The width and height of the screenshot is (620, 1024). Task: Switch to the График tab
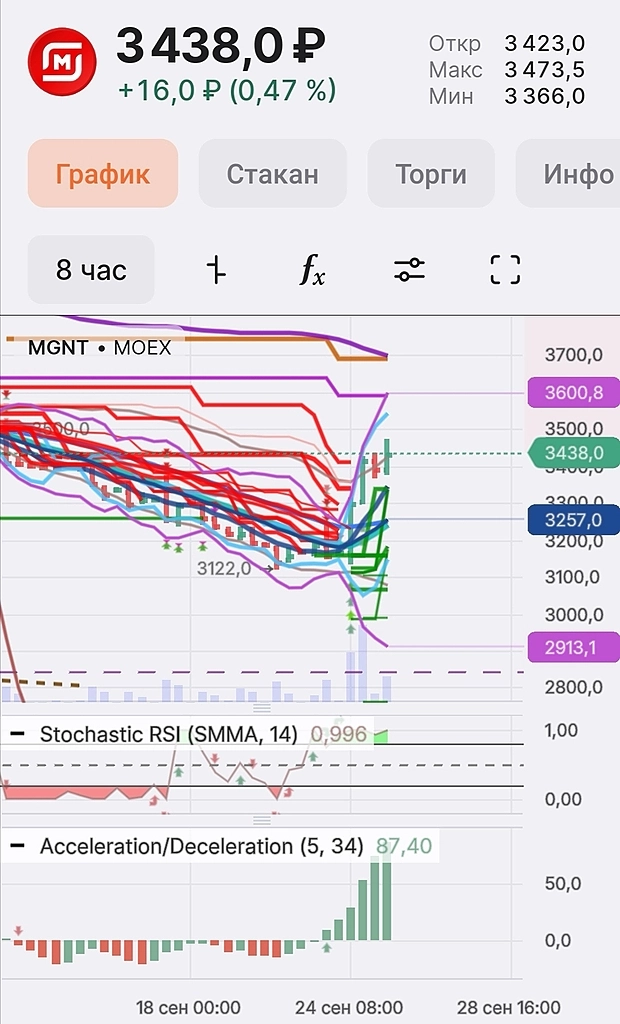click(103, 174)
